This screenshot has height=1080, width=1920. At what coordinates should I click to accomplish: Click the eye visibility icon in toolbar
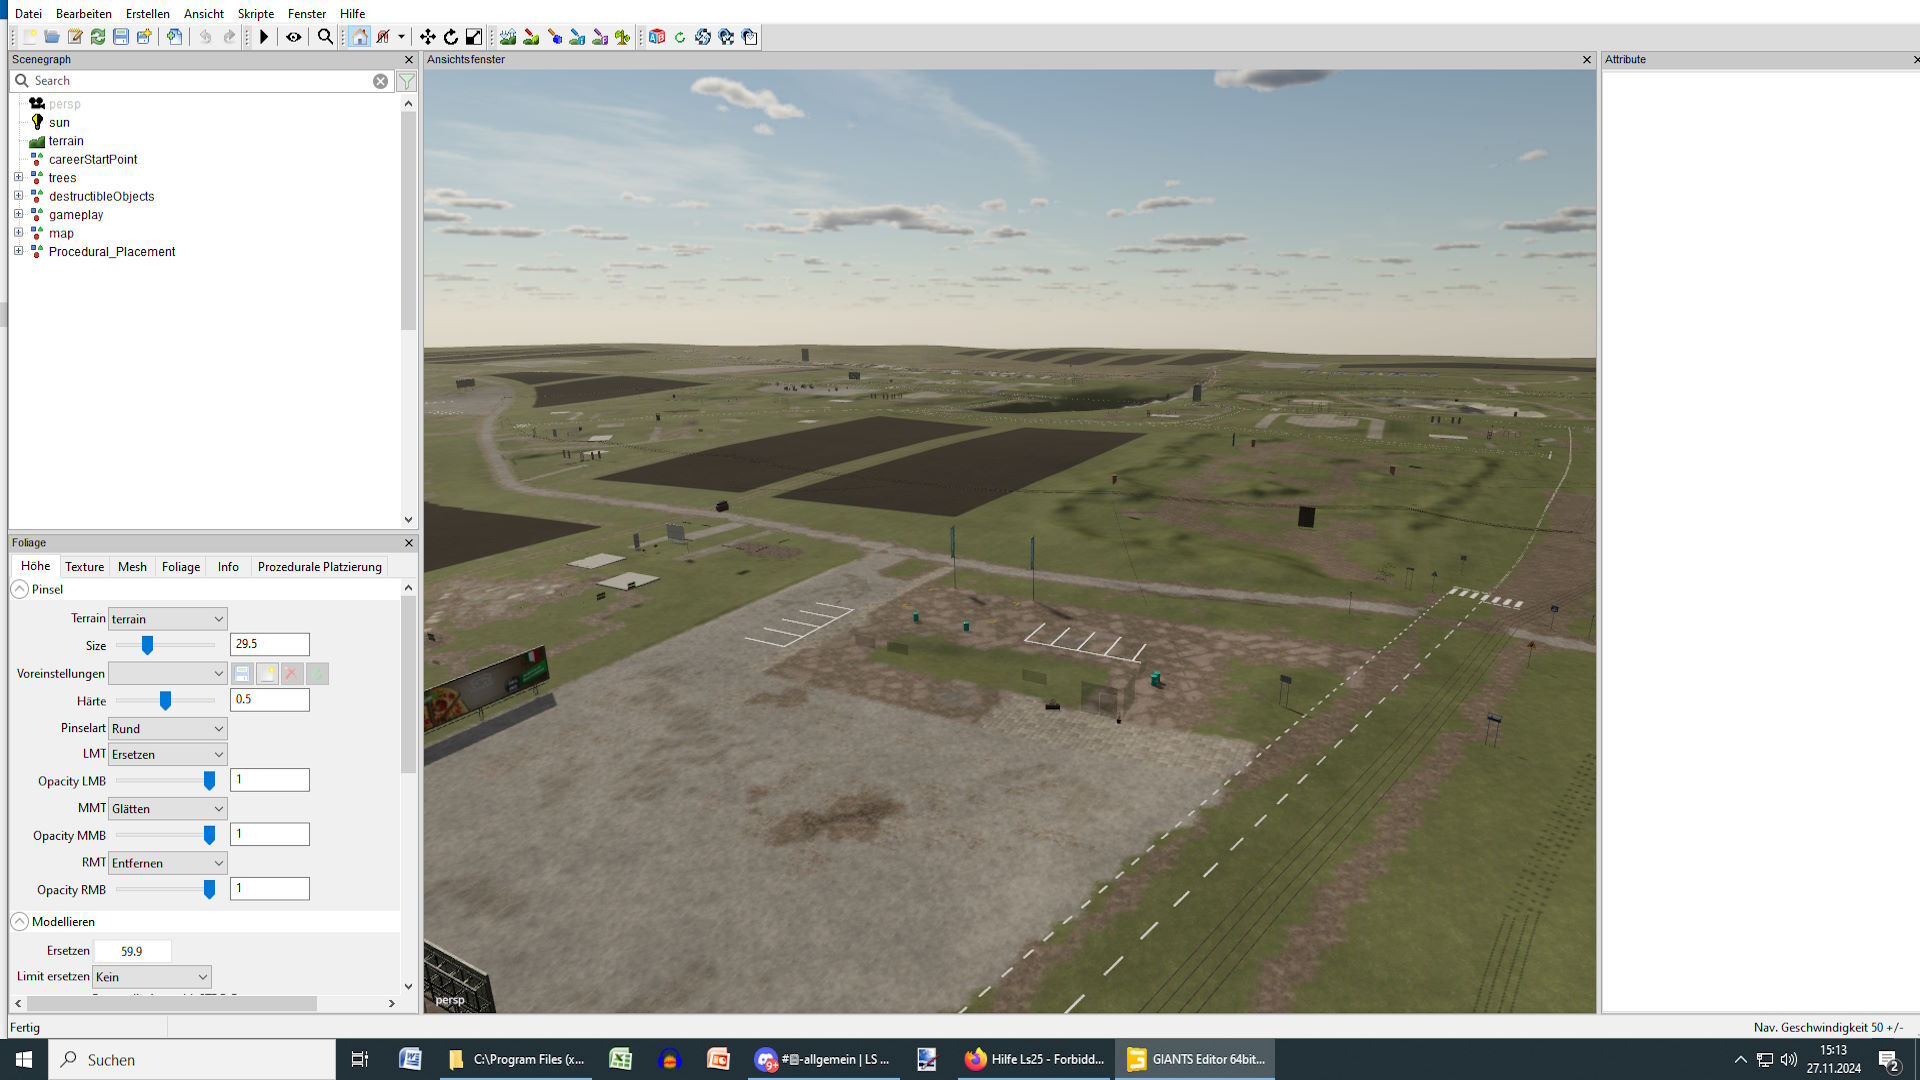coord(294,37)
